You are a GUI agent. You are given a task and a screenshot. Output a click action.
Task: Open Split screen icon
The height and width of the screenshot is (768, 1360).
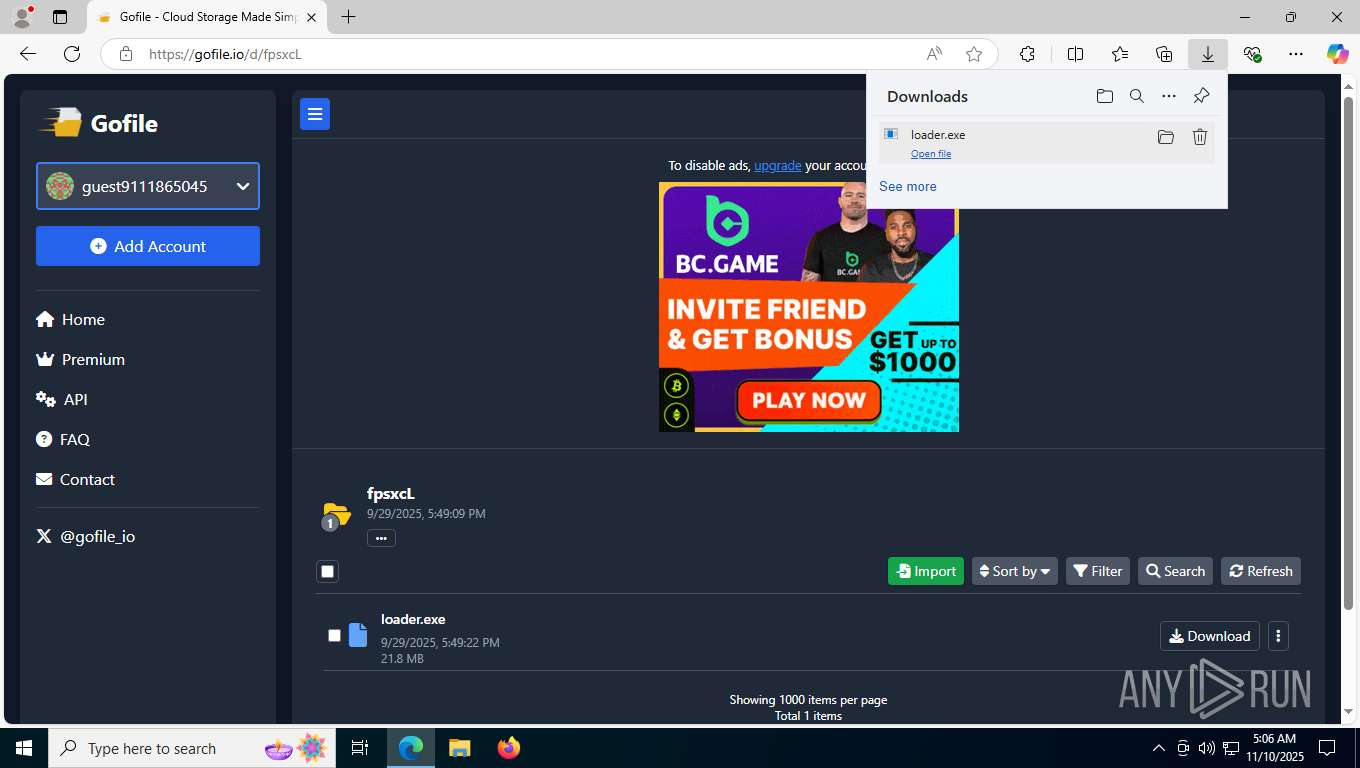point(1075,54)
